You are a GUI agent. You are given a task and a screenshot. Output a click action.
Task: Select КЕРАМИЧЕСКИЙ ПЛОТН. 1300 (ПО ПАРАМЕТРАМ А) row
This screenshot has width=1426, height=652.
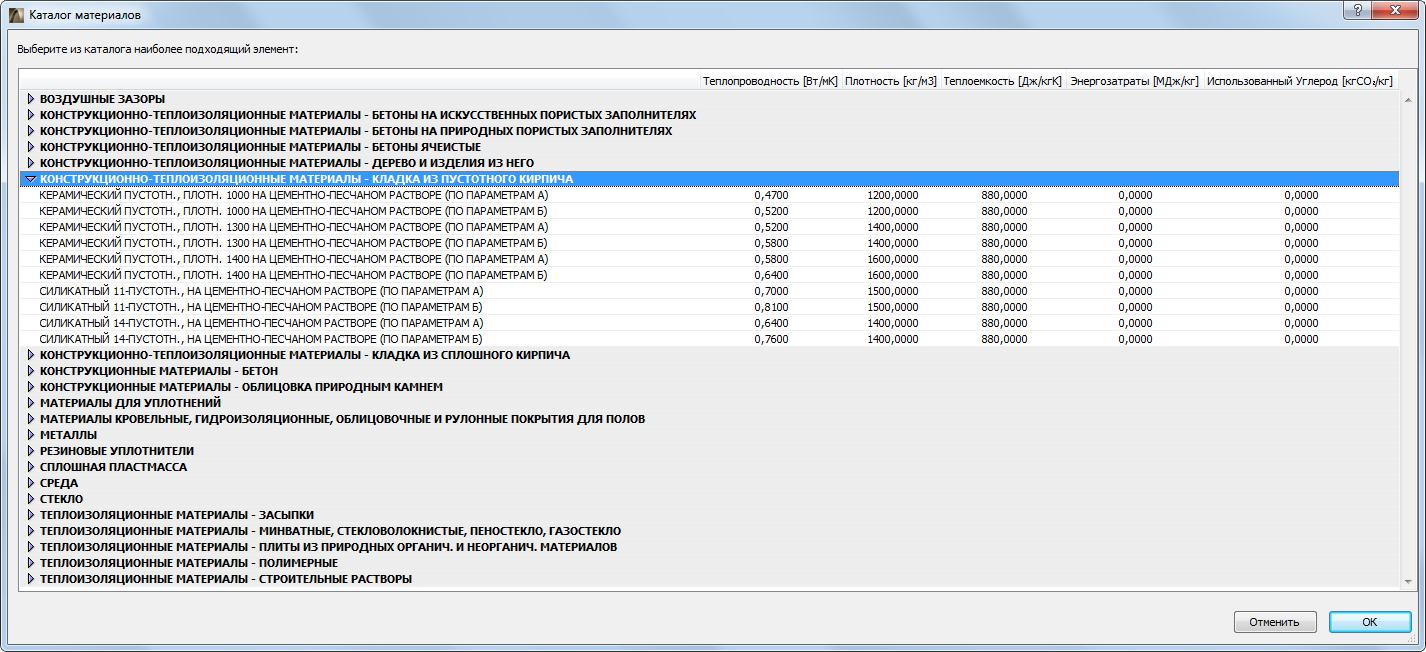709,227
